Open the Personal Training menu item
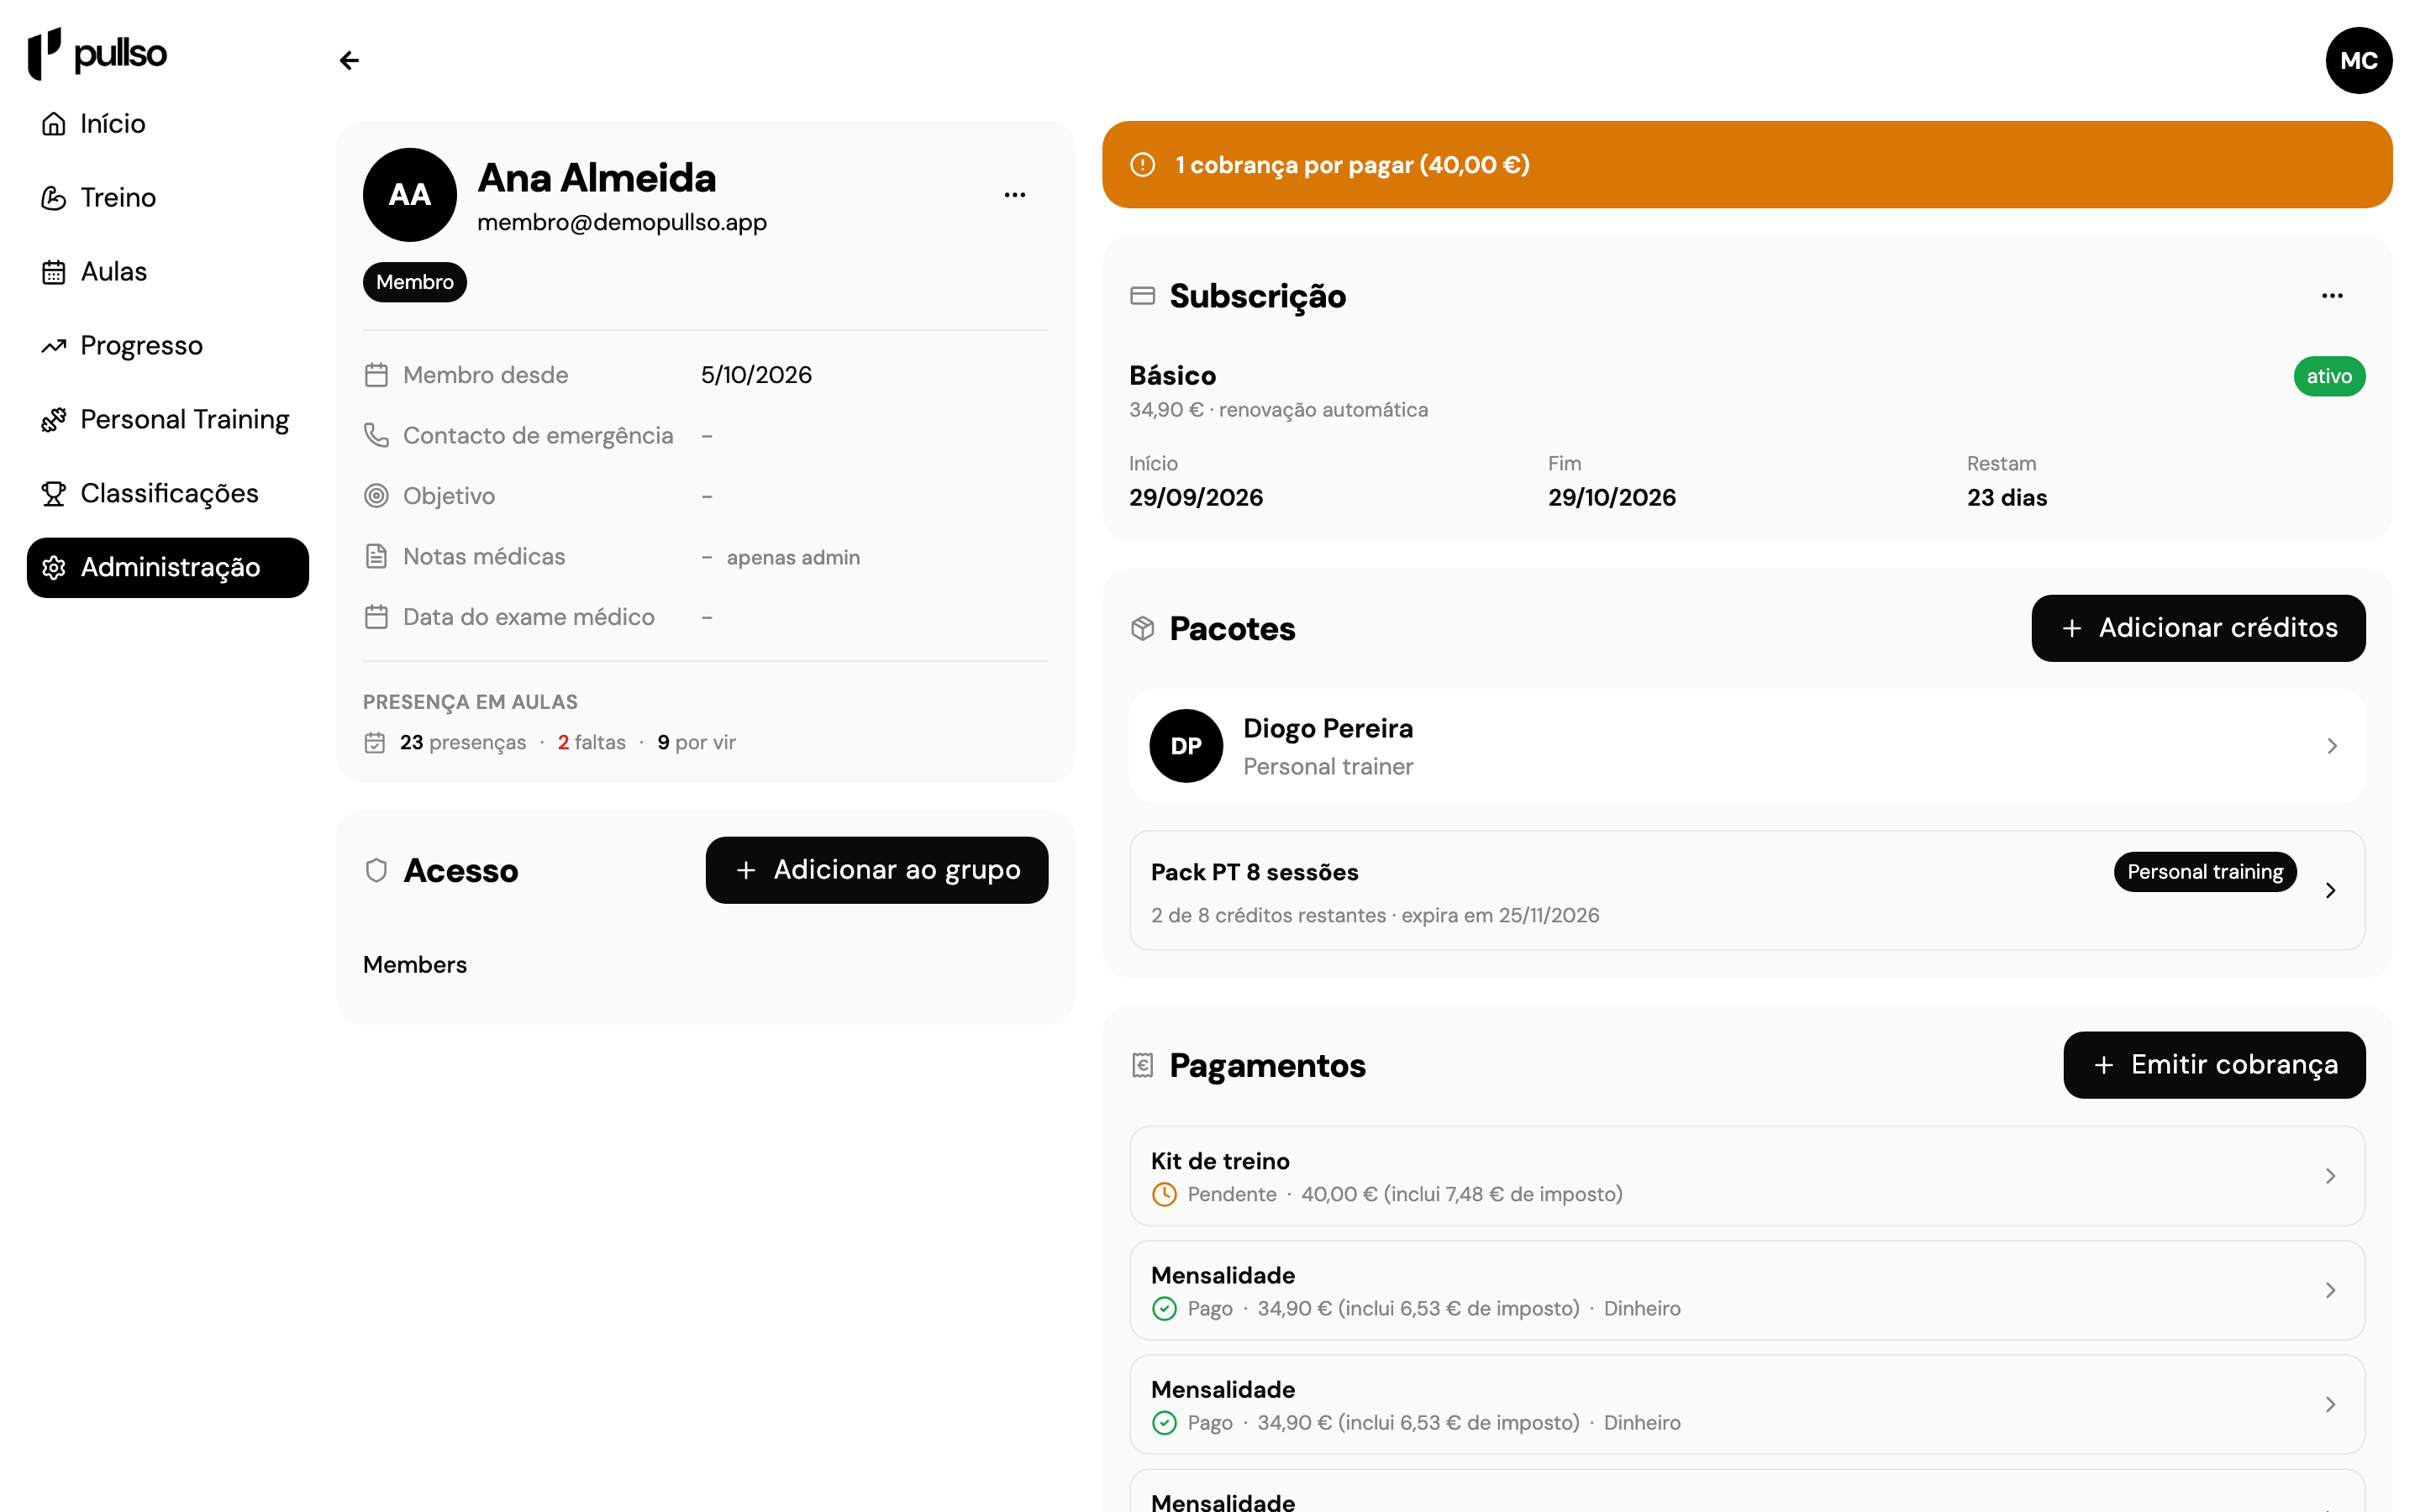 tap(168, 420)
